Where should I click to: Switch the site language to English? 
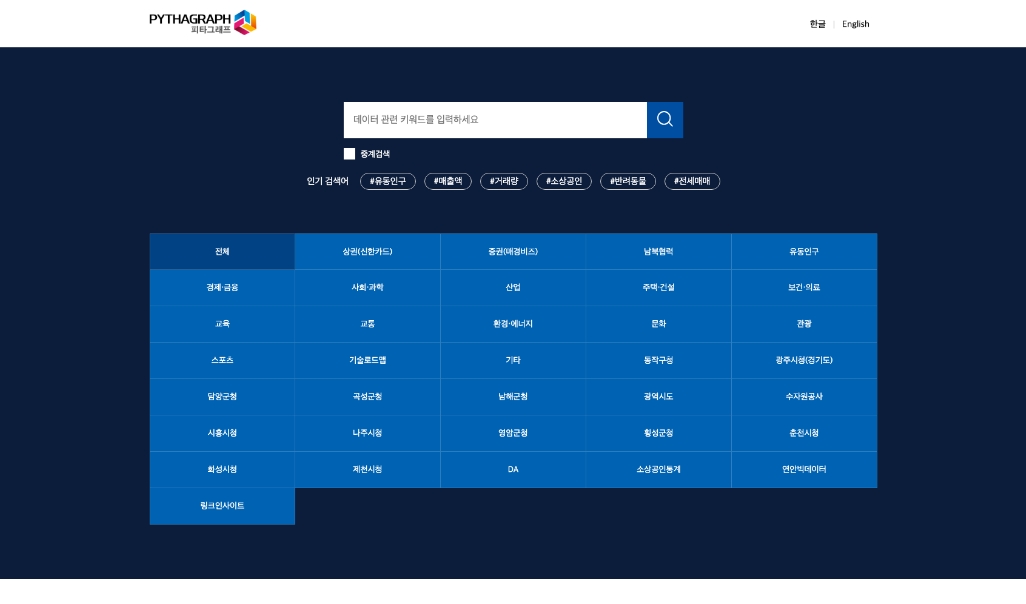(x=855, y=23)
